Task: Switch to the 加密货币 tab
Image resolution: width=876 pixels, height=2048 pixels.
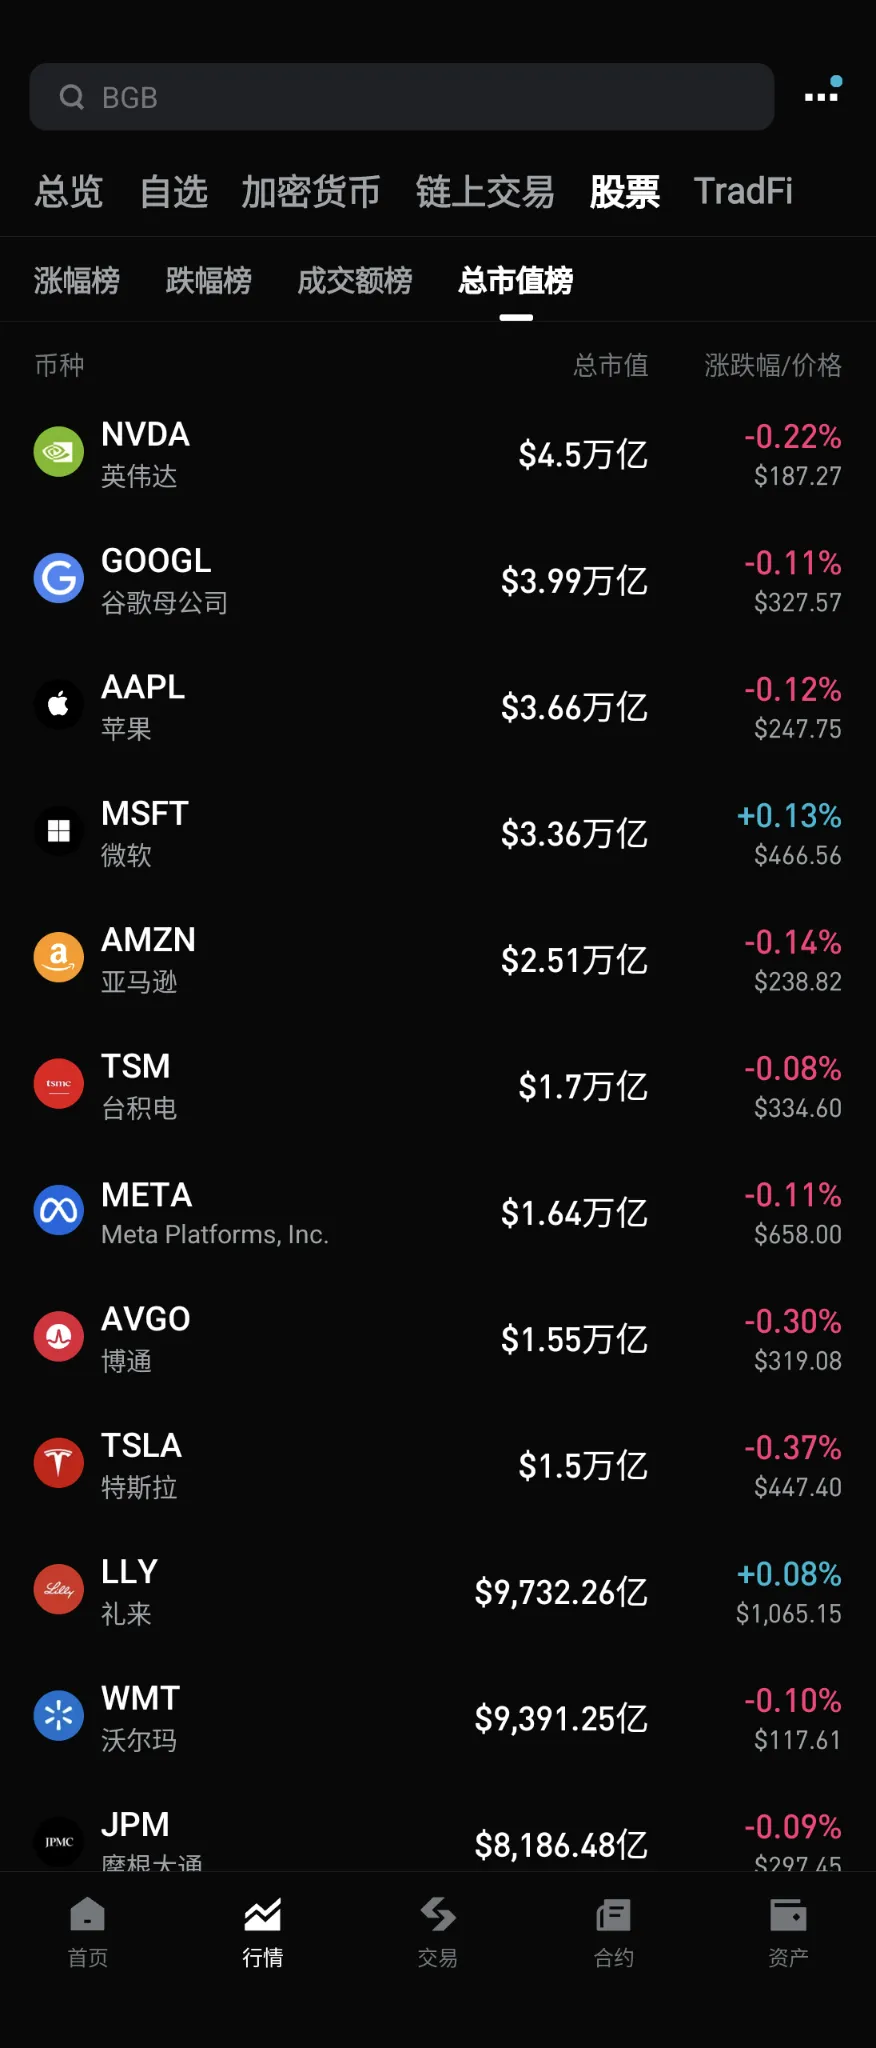Action: (310, 191)
